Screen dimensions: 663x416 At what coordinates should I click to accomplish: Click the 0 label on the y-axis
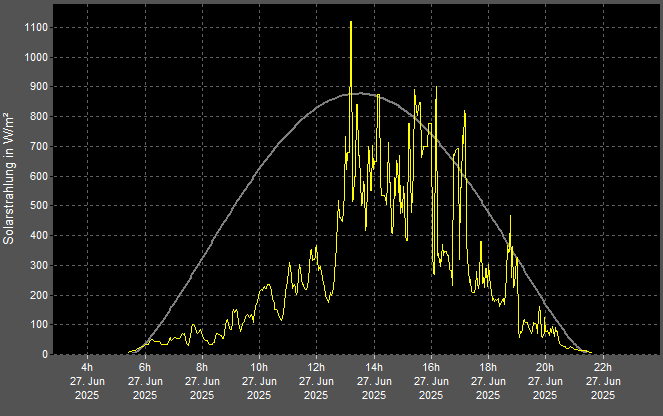(44, 355)
